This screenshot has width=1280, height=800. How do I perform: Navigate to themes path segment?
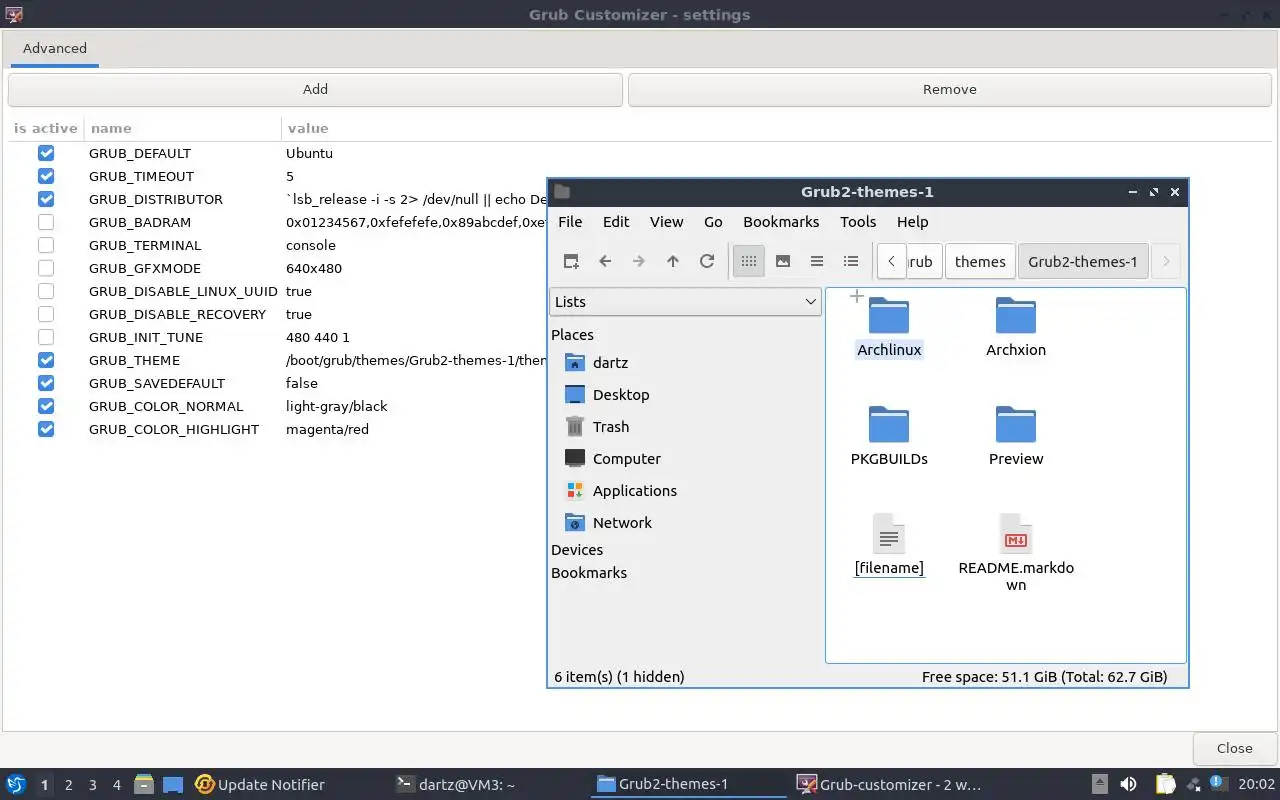coord(980,262)
